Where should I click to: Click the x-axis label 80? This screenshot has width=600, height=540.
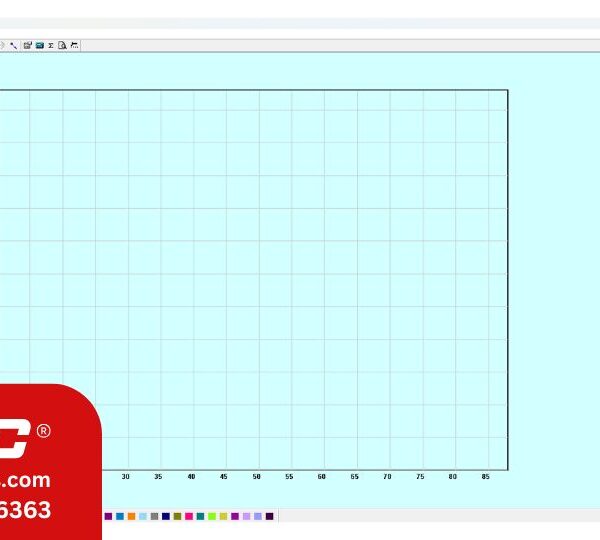pyautogui.click(x=453, y=476)
